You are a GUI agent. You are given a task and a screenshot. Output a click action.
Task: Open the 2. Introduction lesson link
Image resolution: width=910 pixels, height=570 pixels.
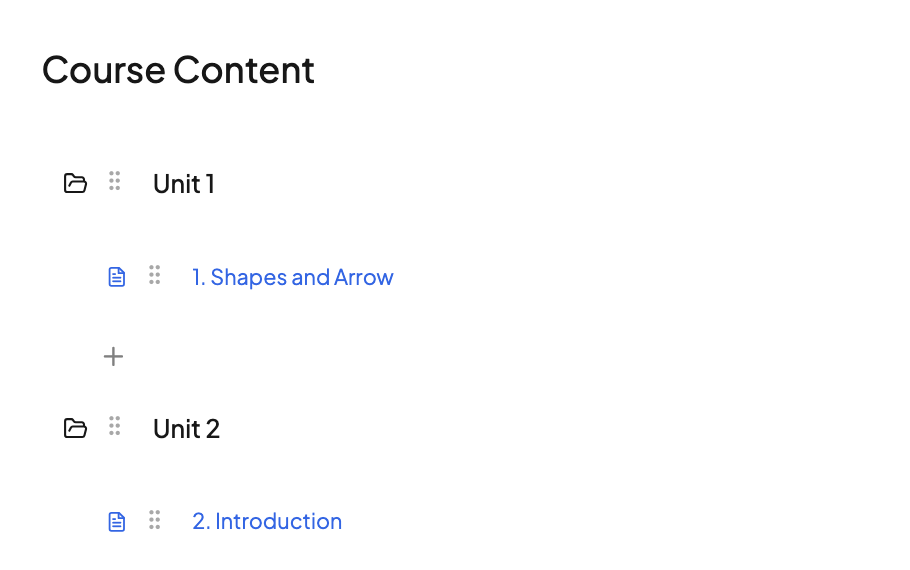[267, 521]
